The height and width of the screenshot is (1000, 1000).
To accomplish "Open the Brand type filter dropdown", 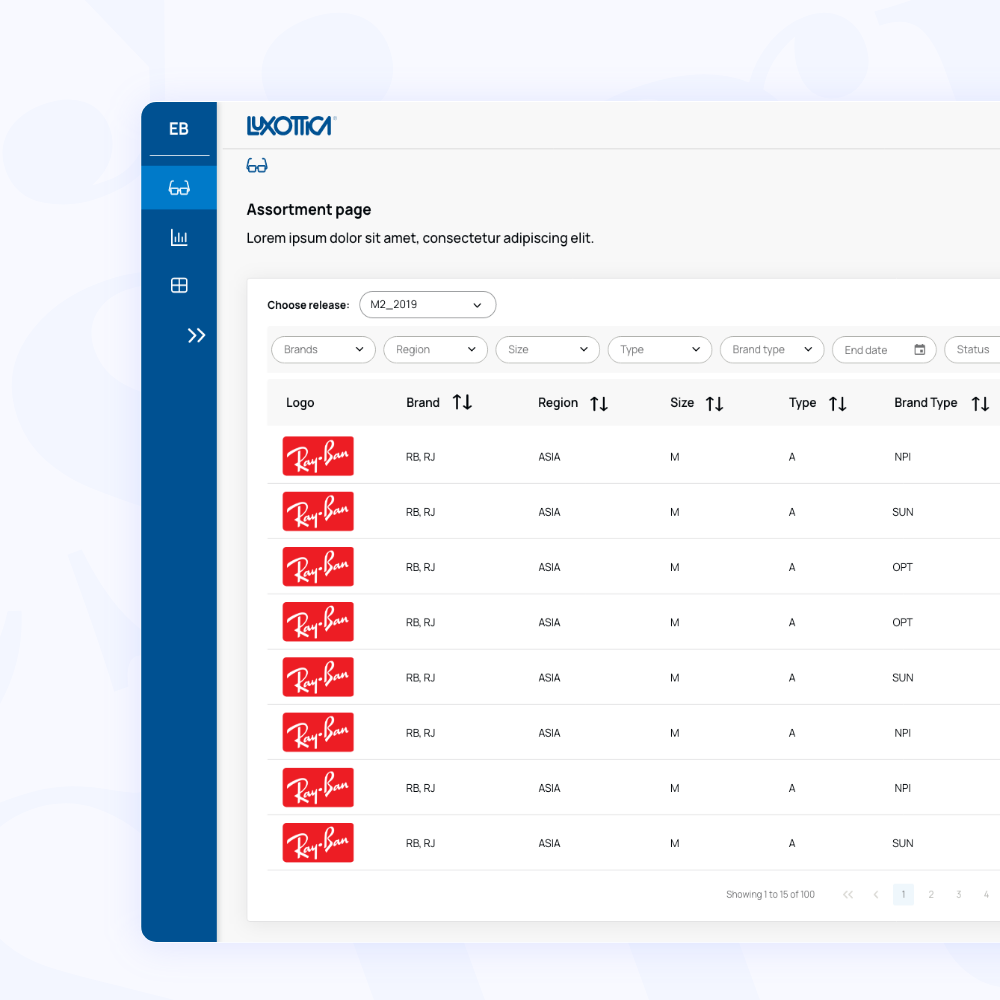I will click(772, 349).
